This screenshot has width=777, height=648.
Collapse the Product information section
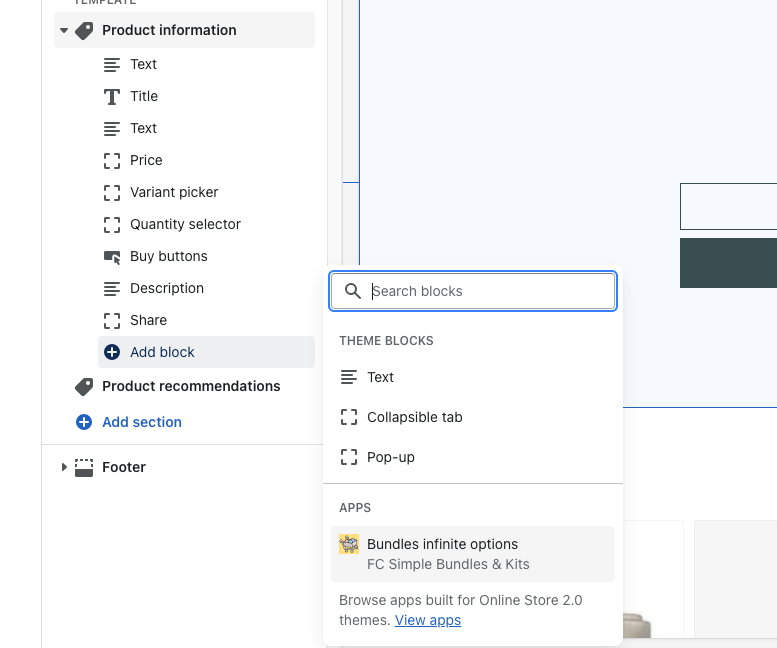point(64,30)
